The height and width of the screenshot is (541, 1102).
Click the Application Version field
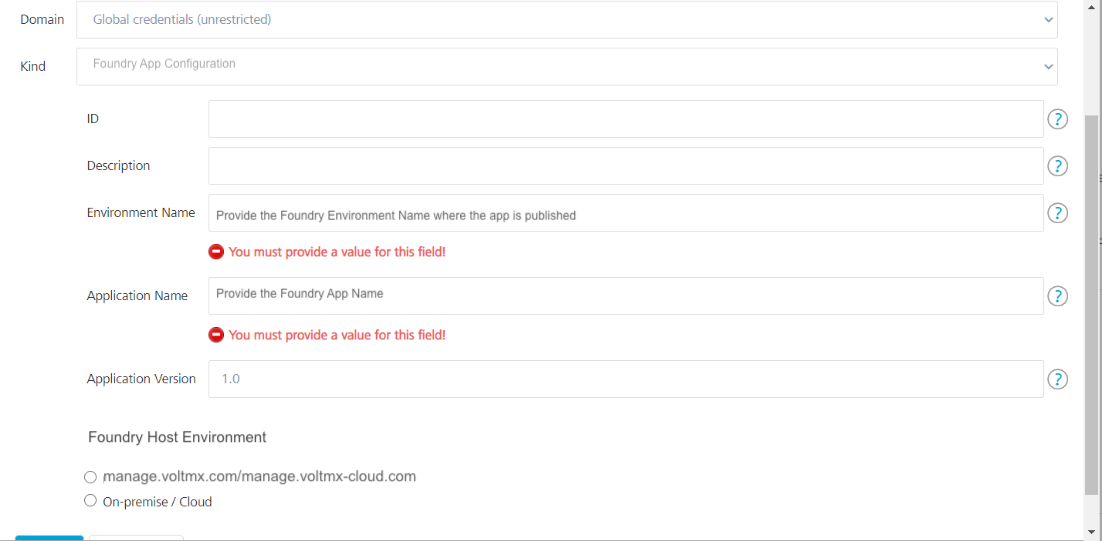pos(625,379)
